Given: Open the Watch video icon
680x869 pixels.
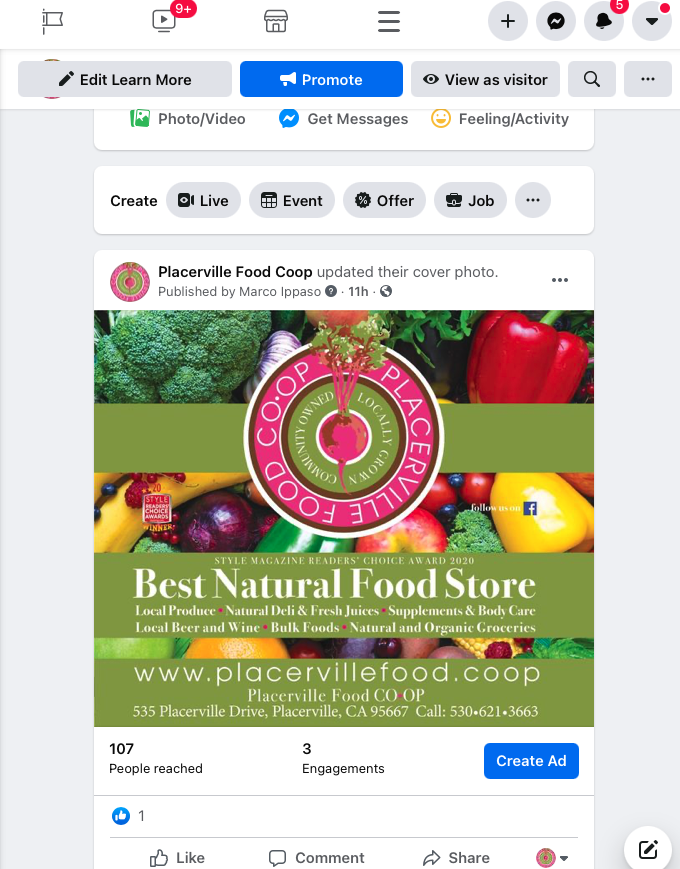Looking at the screenshot, I should point(164,21).
